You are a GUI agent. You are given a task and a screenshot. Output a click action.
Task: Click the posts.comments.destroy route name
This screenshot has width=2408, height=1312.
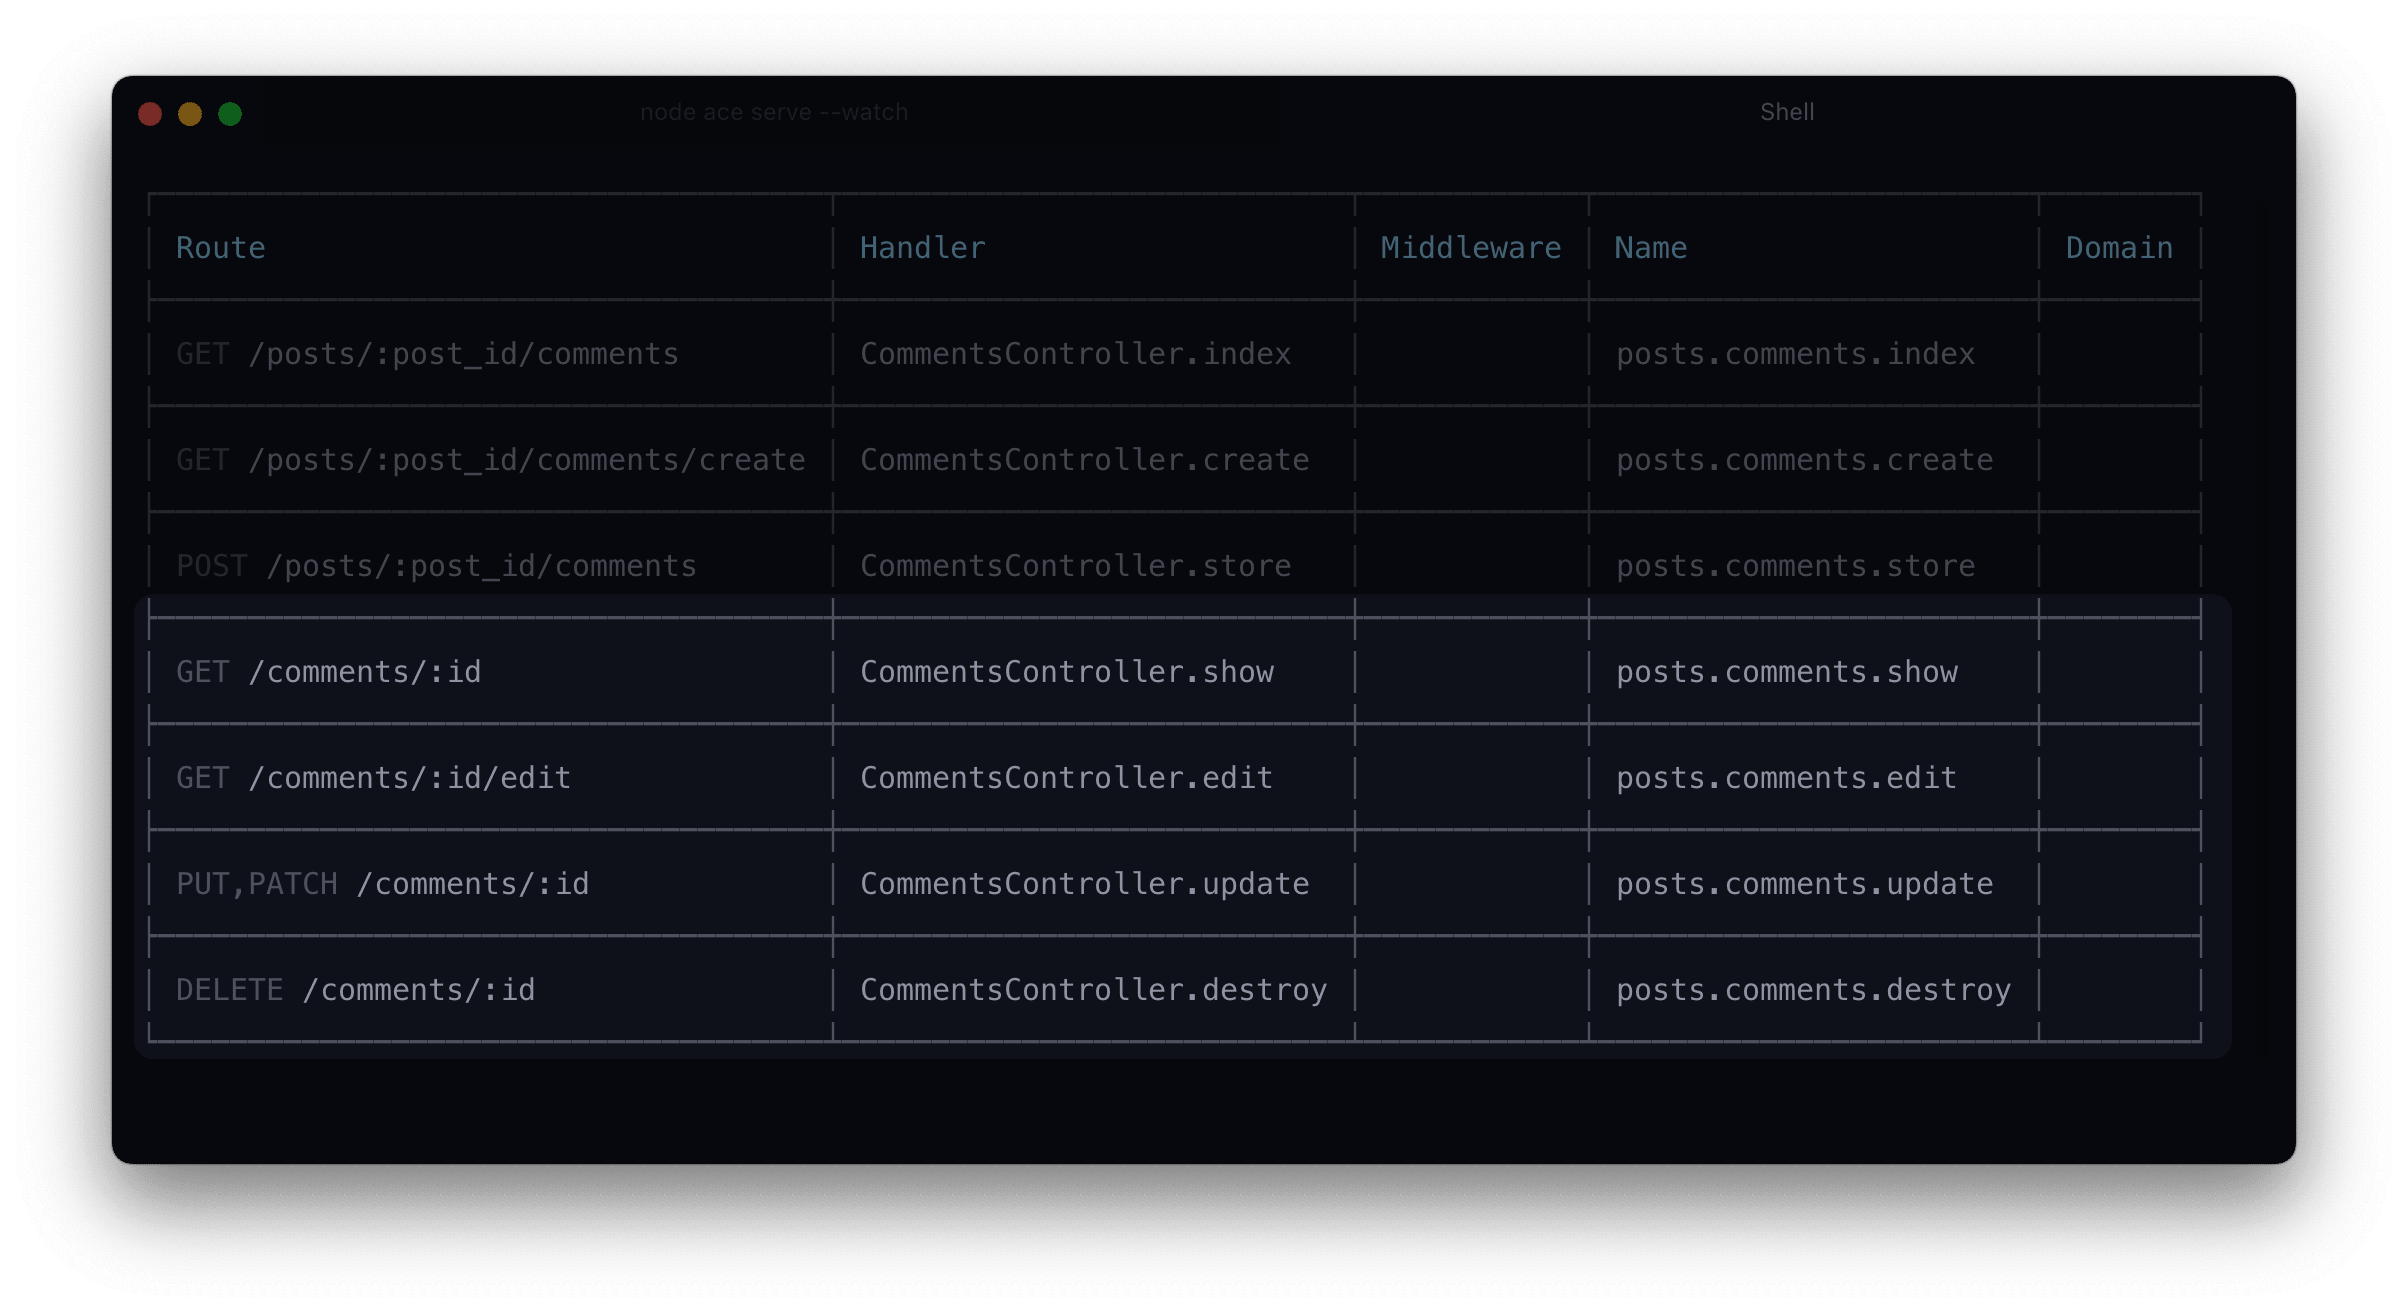1813,990
